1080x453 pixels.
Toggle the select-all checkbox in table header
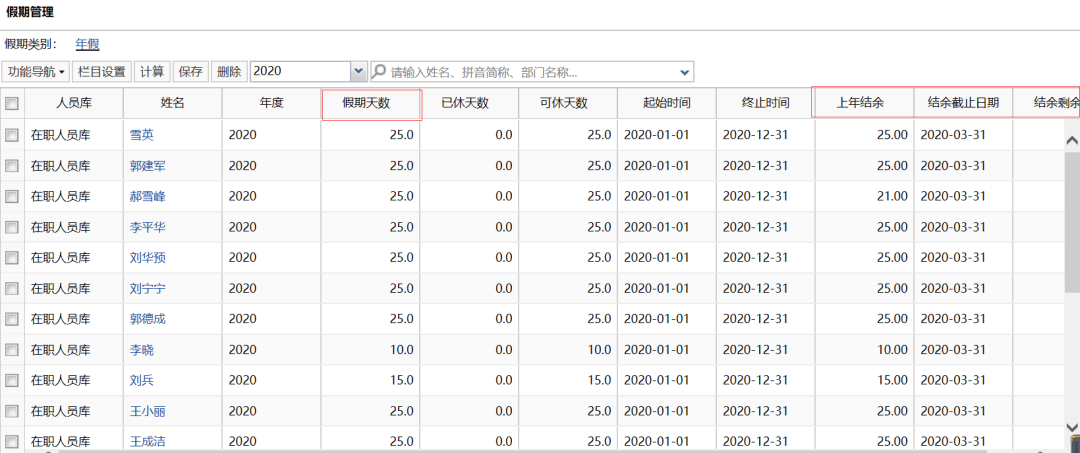pos(12,104)
